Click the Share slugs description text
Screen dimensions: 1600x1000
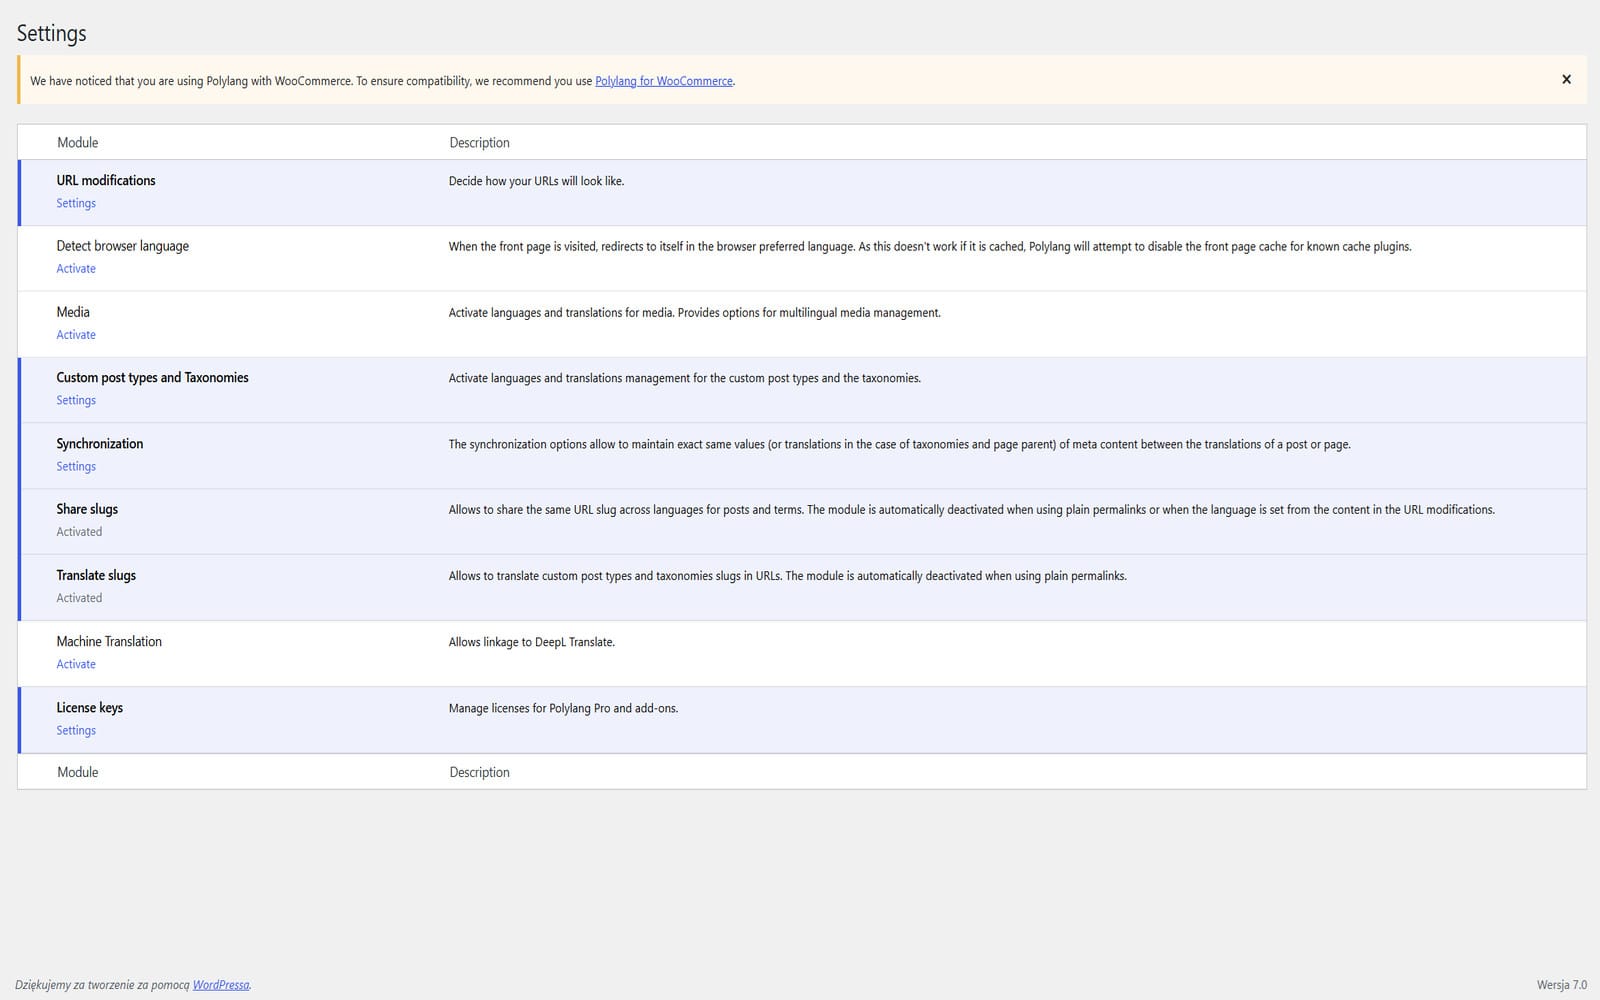pos(972,510)
